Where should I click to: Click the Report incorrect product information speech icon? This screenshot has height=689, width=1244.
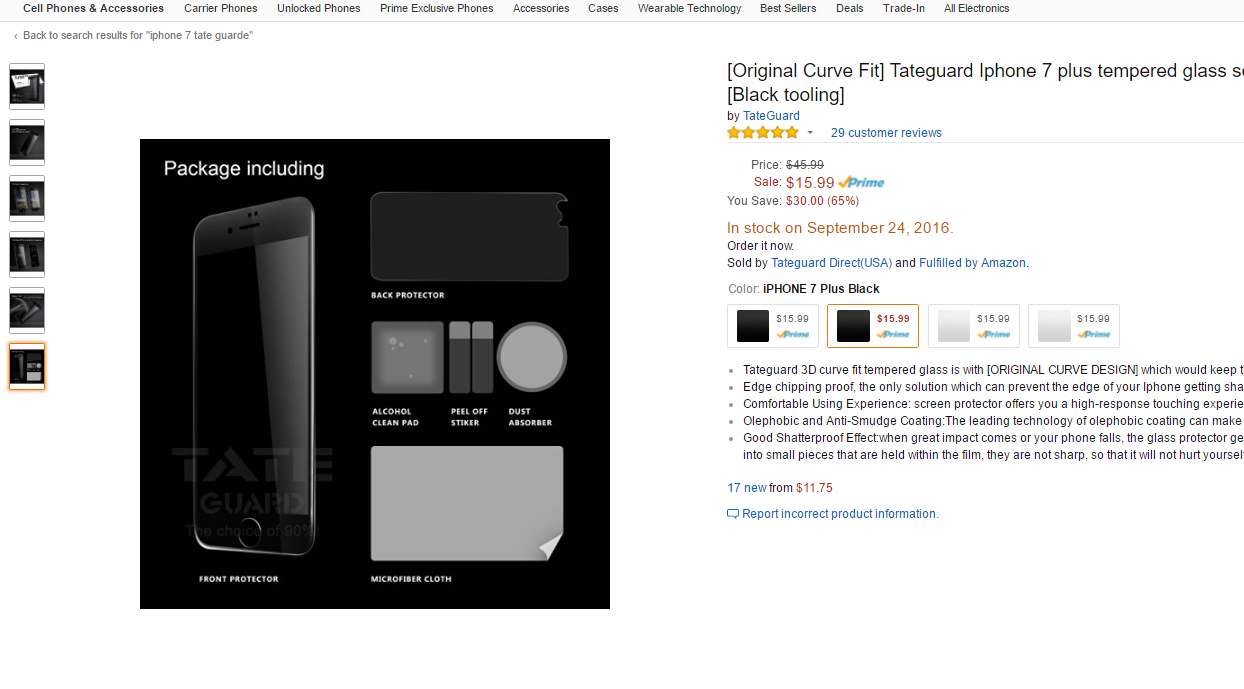point(733,514)
